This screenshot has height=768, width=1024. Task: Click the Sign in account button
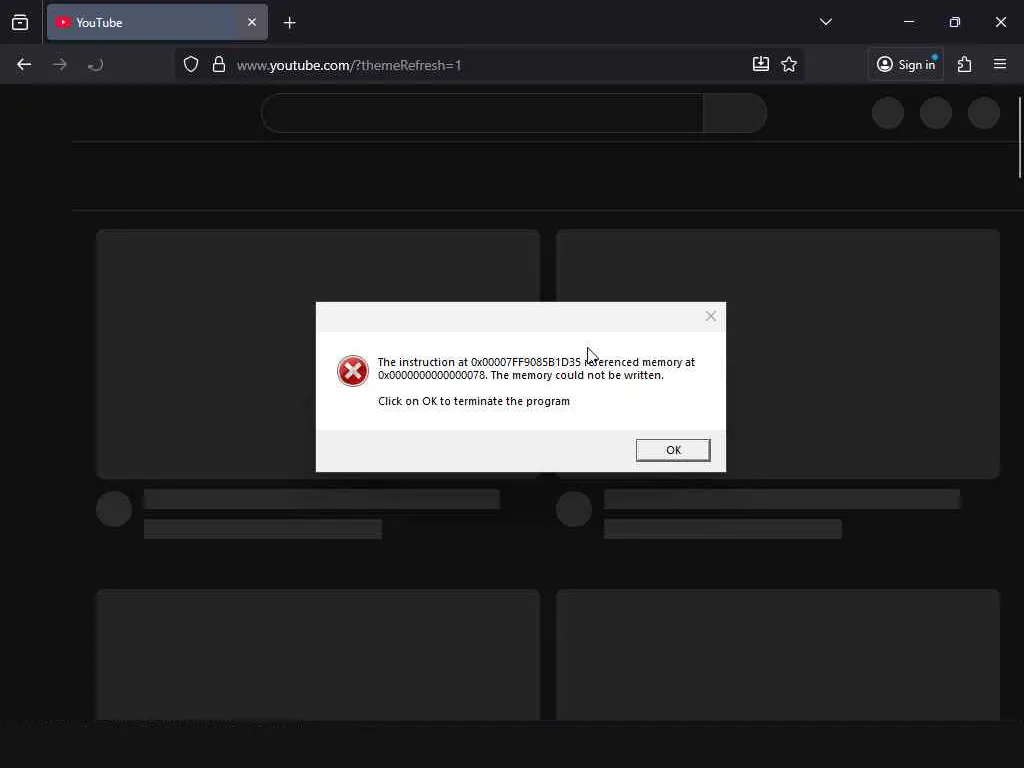tap(906, 64)
